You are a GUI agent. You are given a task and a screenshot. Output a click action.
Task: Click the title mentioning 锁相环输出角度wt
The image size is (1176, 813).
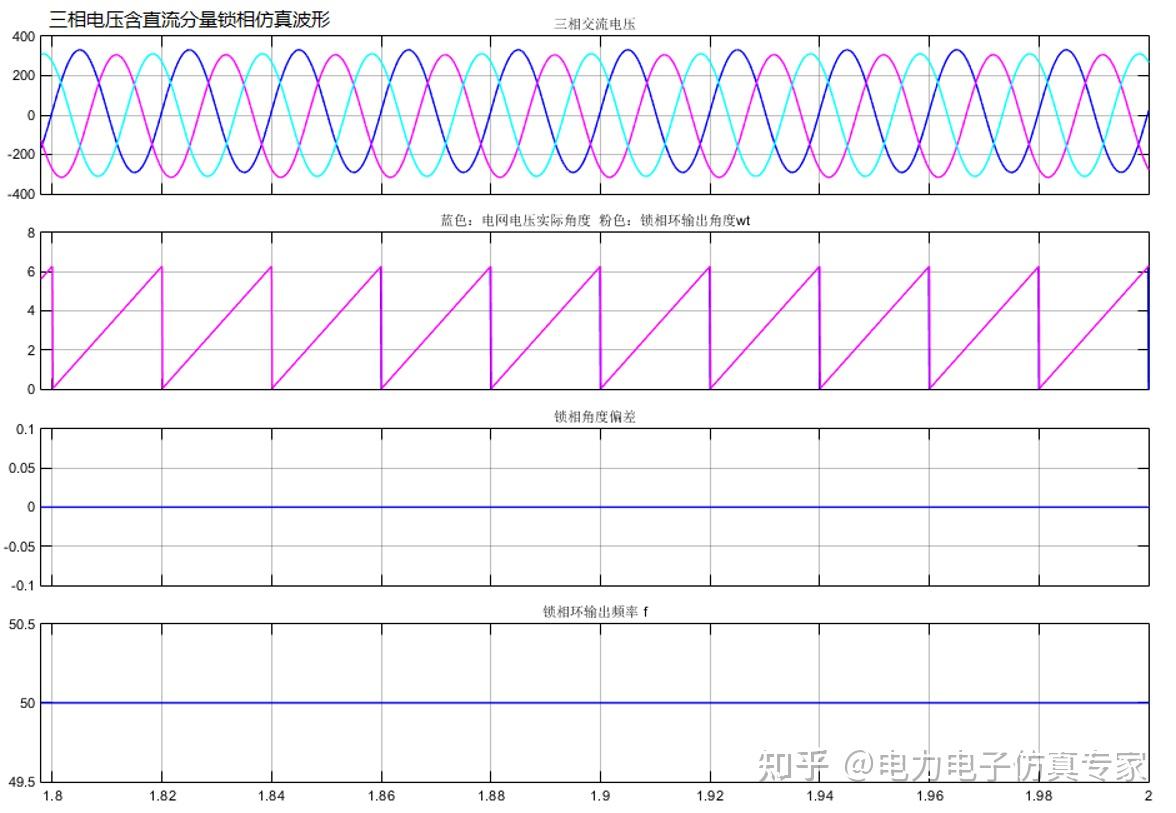point(595,220)
